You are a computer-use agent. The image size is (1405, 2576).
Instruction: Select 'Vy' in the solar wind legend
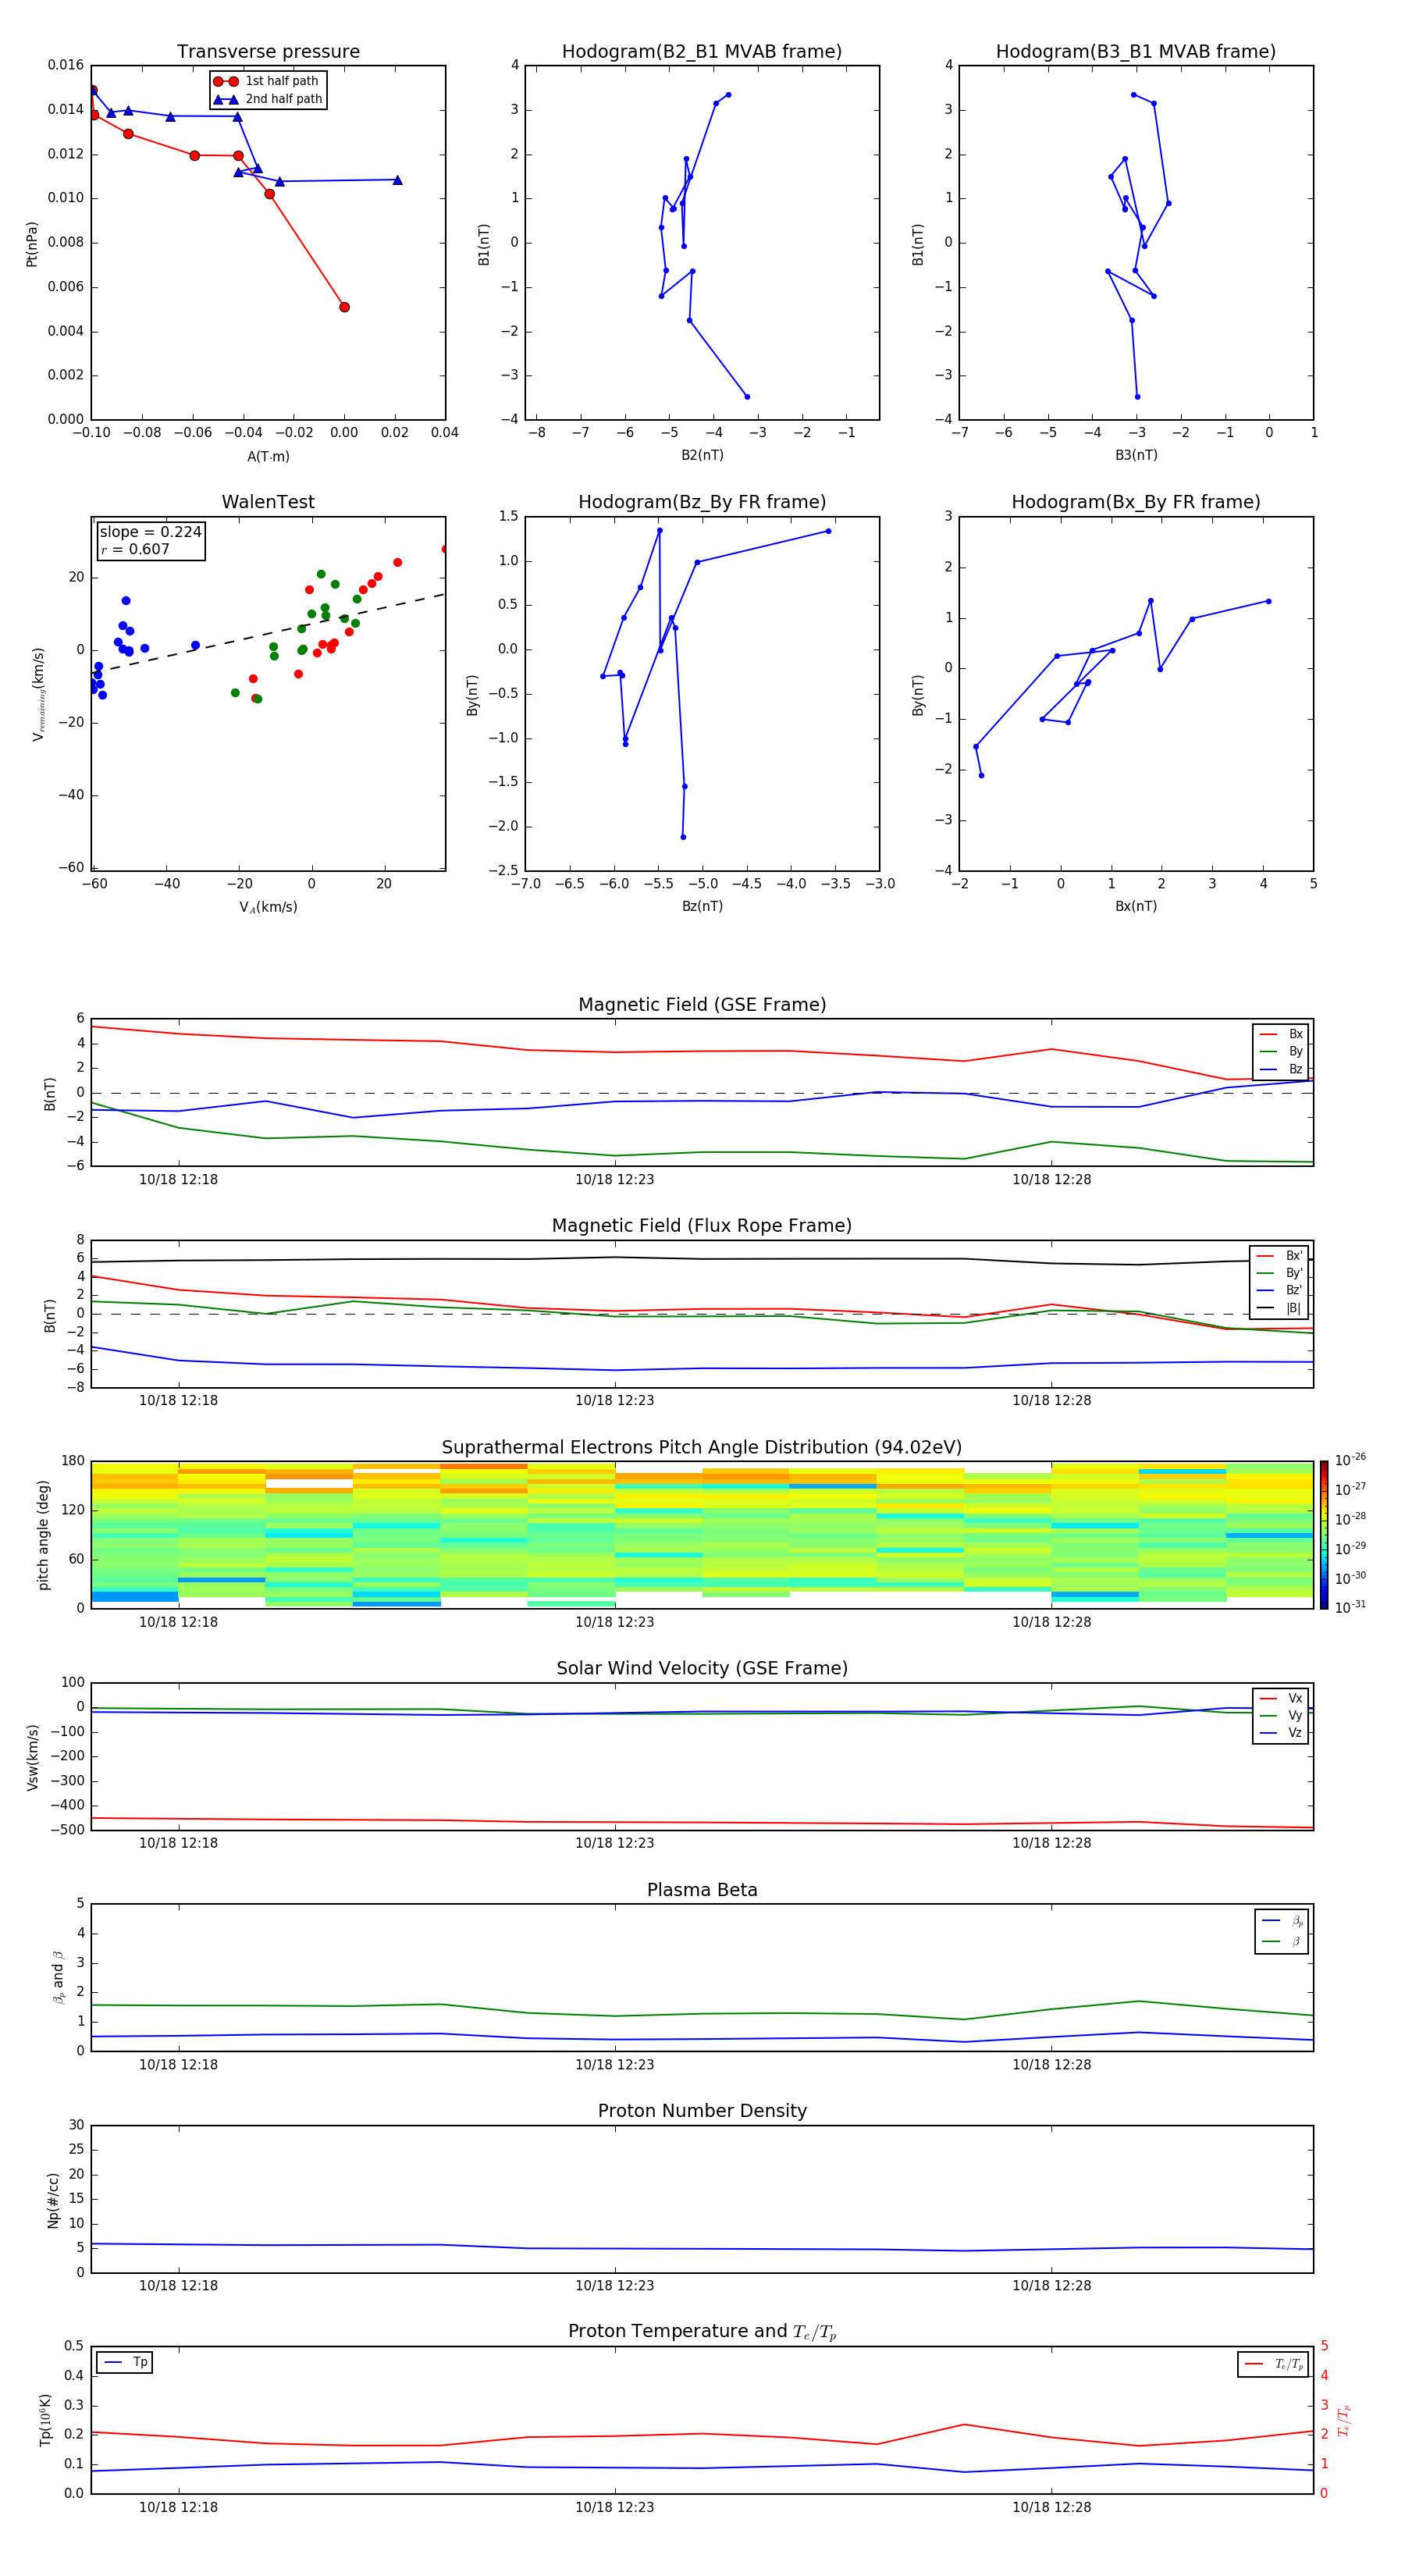coord(1282,1716)
